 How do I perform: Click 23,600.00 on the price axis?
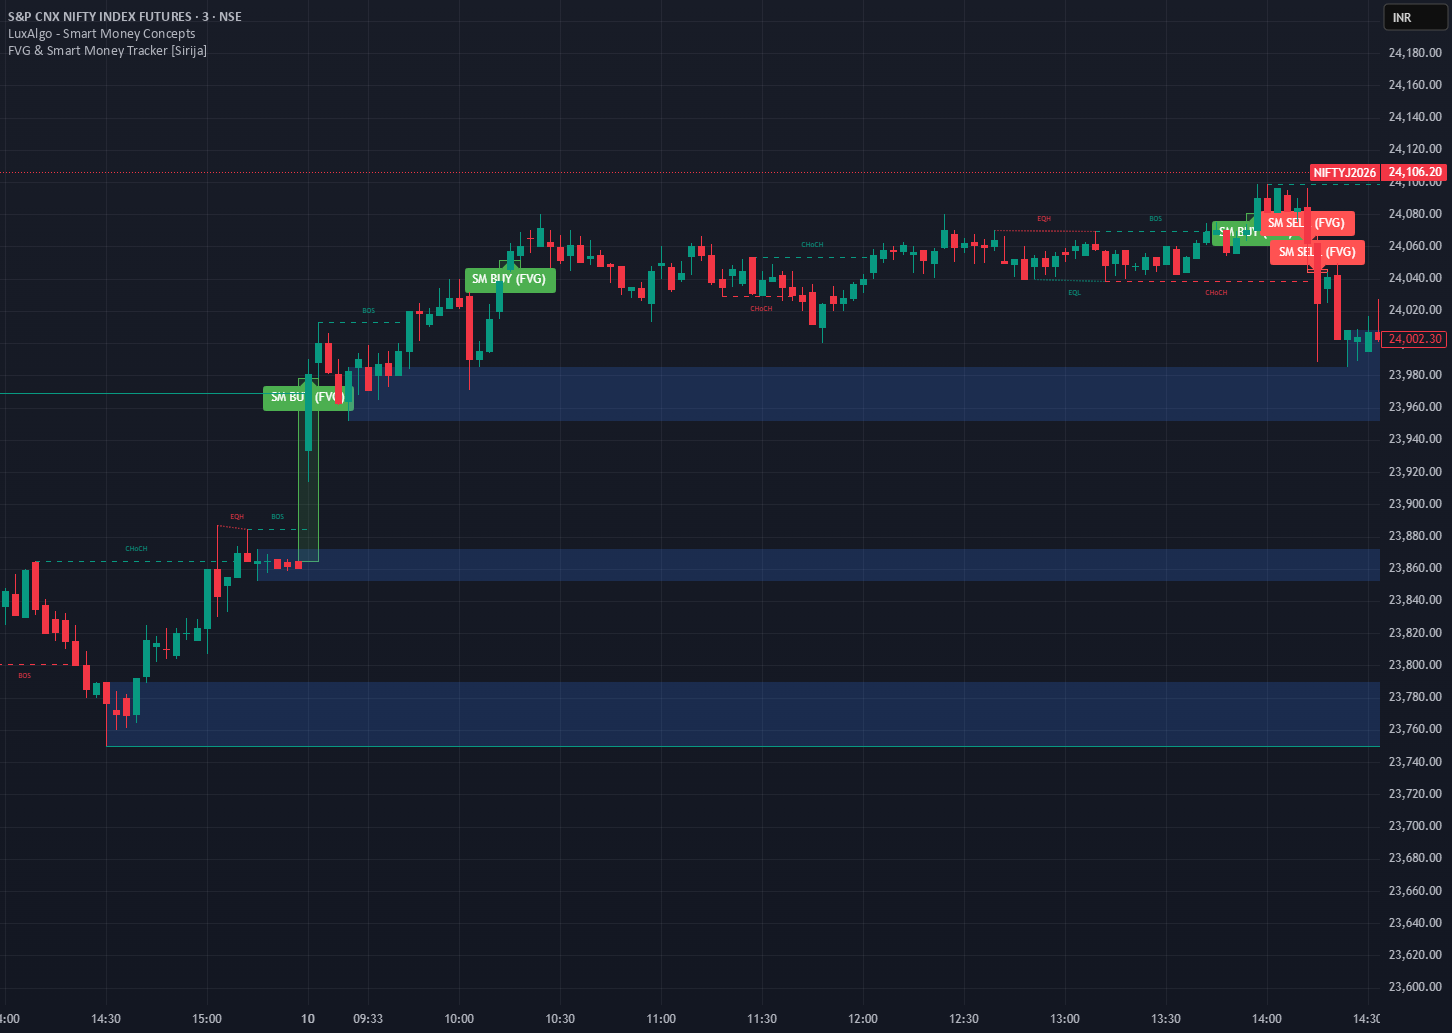point(1415,987)
